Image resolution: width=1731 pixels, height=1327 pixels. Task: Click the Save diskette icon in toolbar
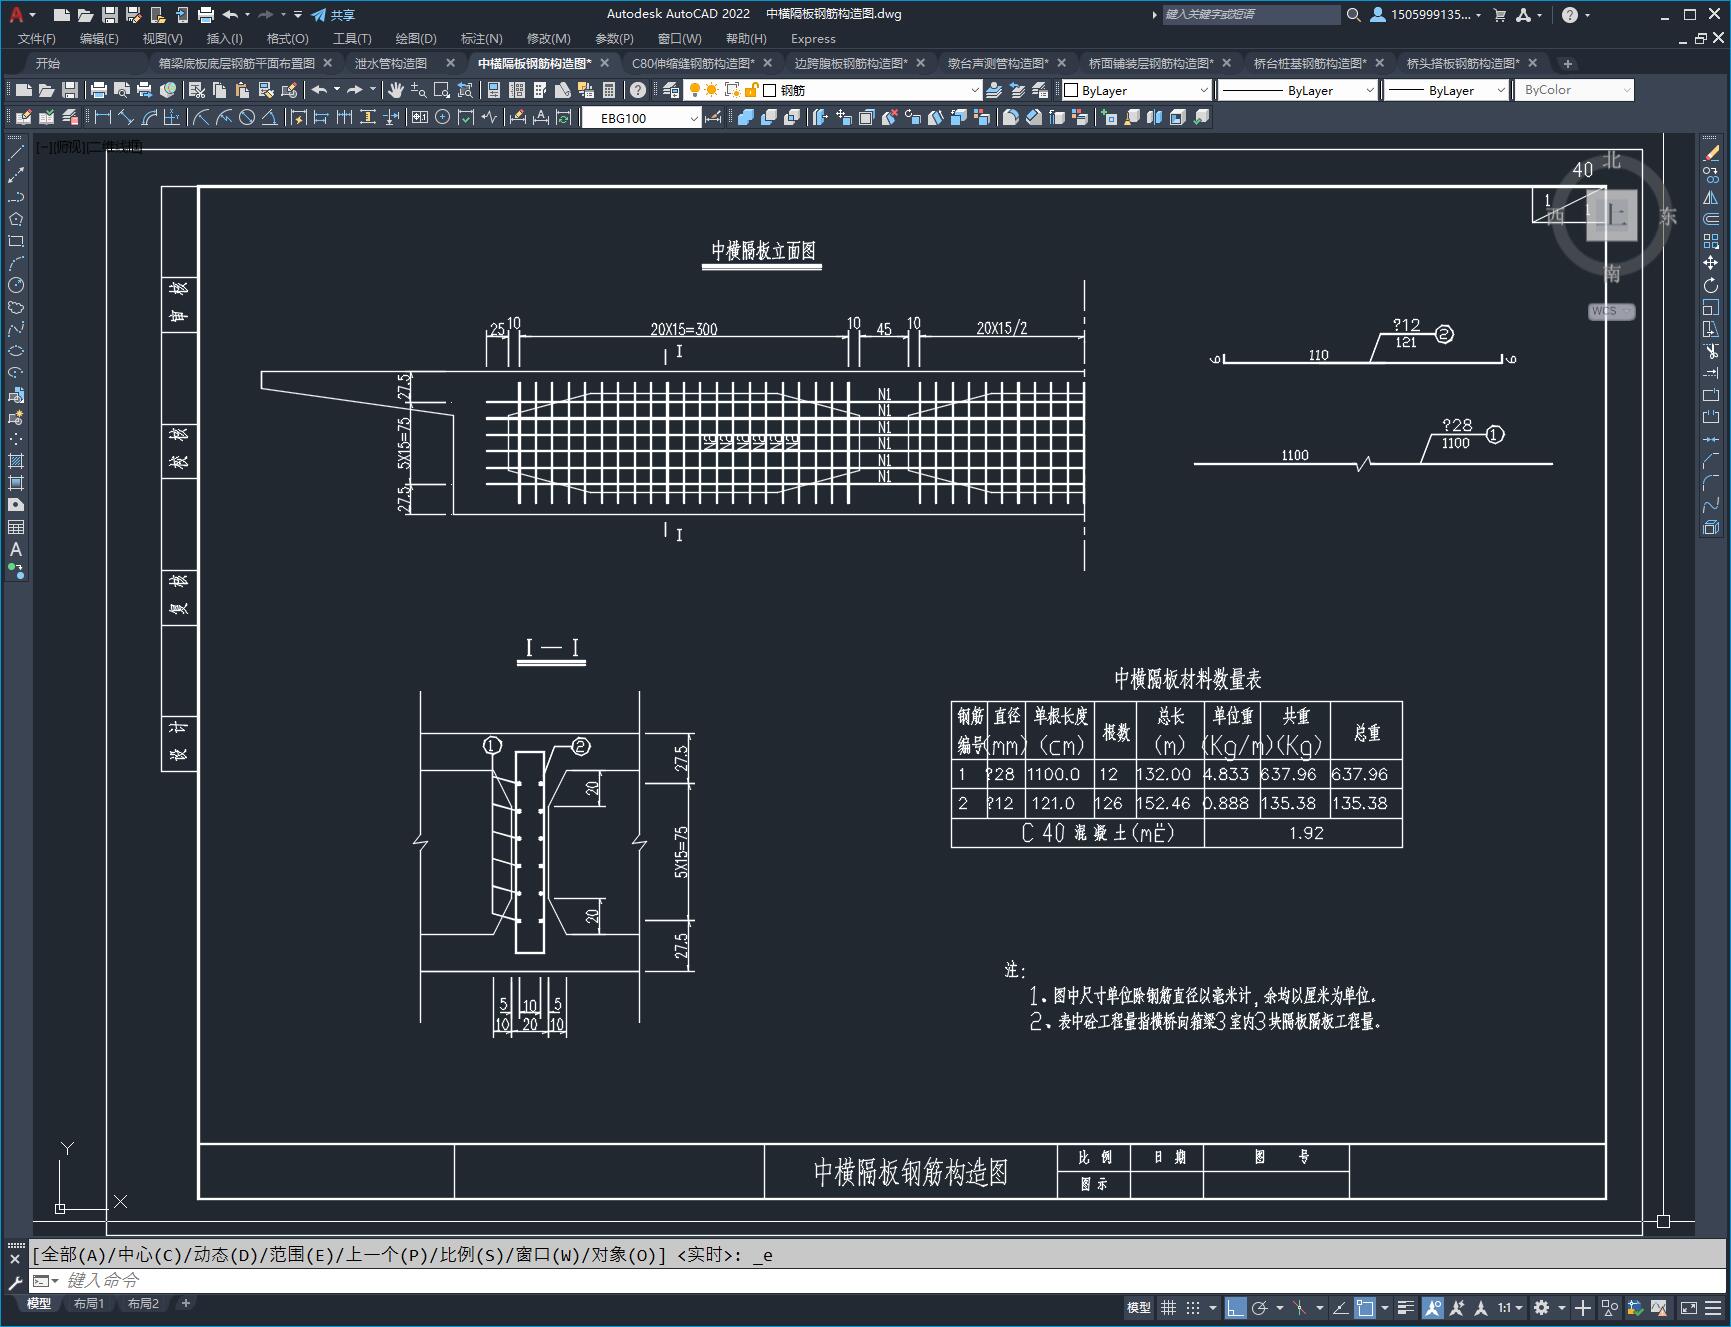pos(69,90)
